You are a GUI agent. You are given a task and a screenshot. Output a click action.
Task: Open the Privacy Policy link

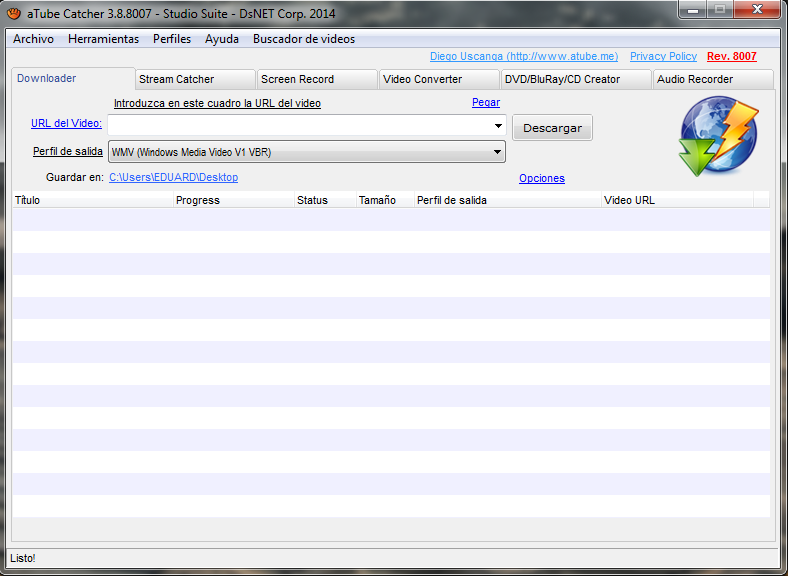click(663, 56)
